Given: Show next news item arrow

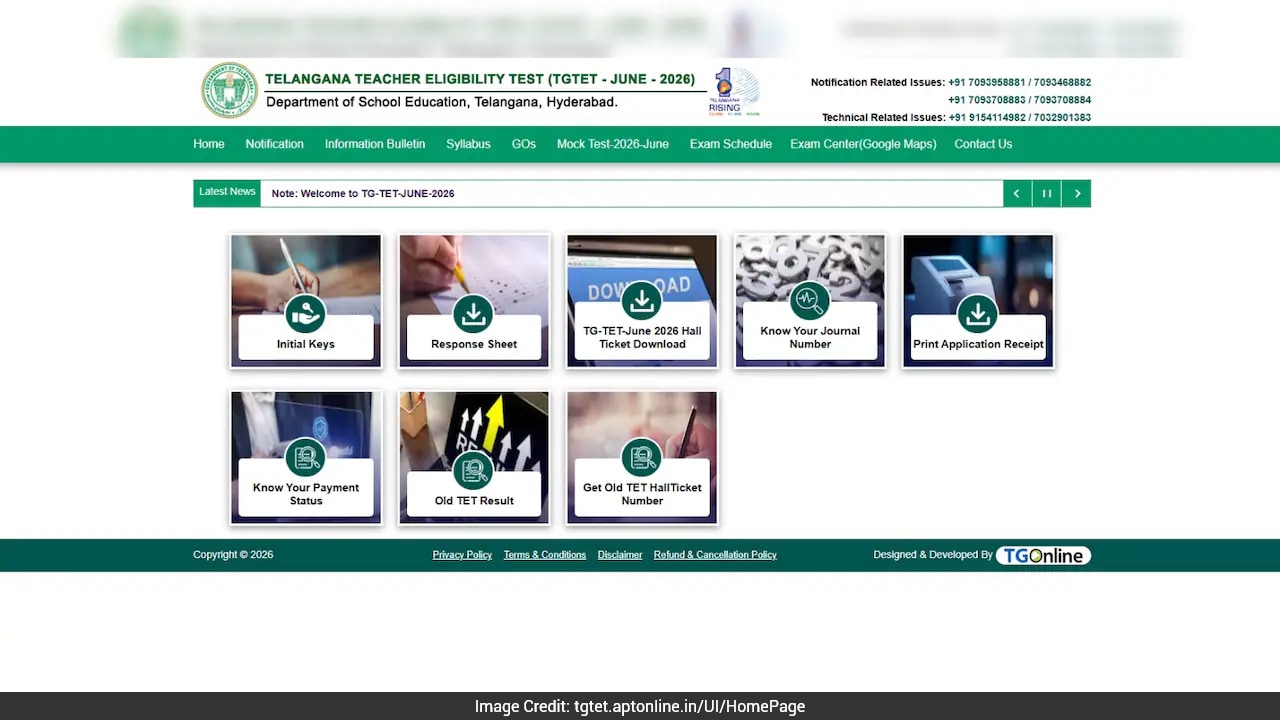Looking at the screenshot, I should click(x=1077, y=194).
